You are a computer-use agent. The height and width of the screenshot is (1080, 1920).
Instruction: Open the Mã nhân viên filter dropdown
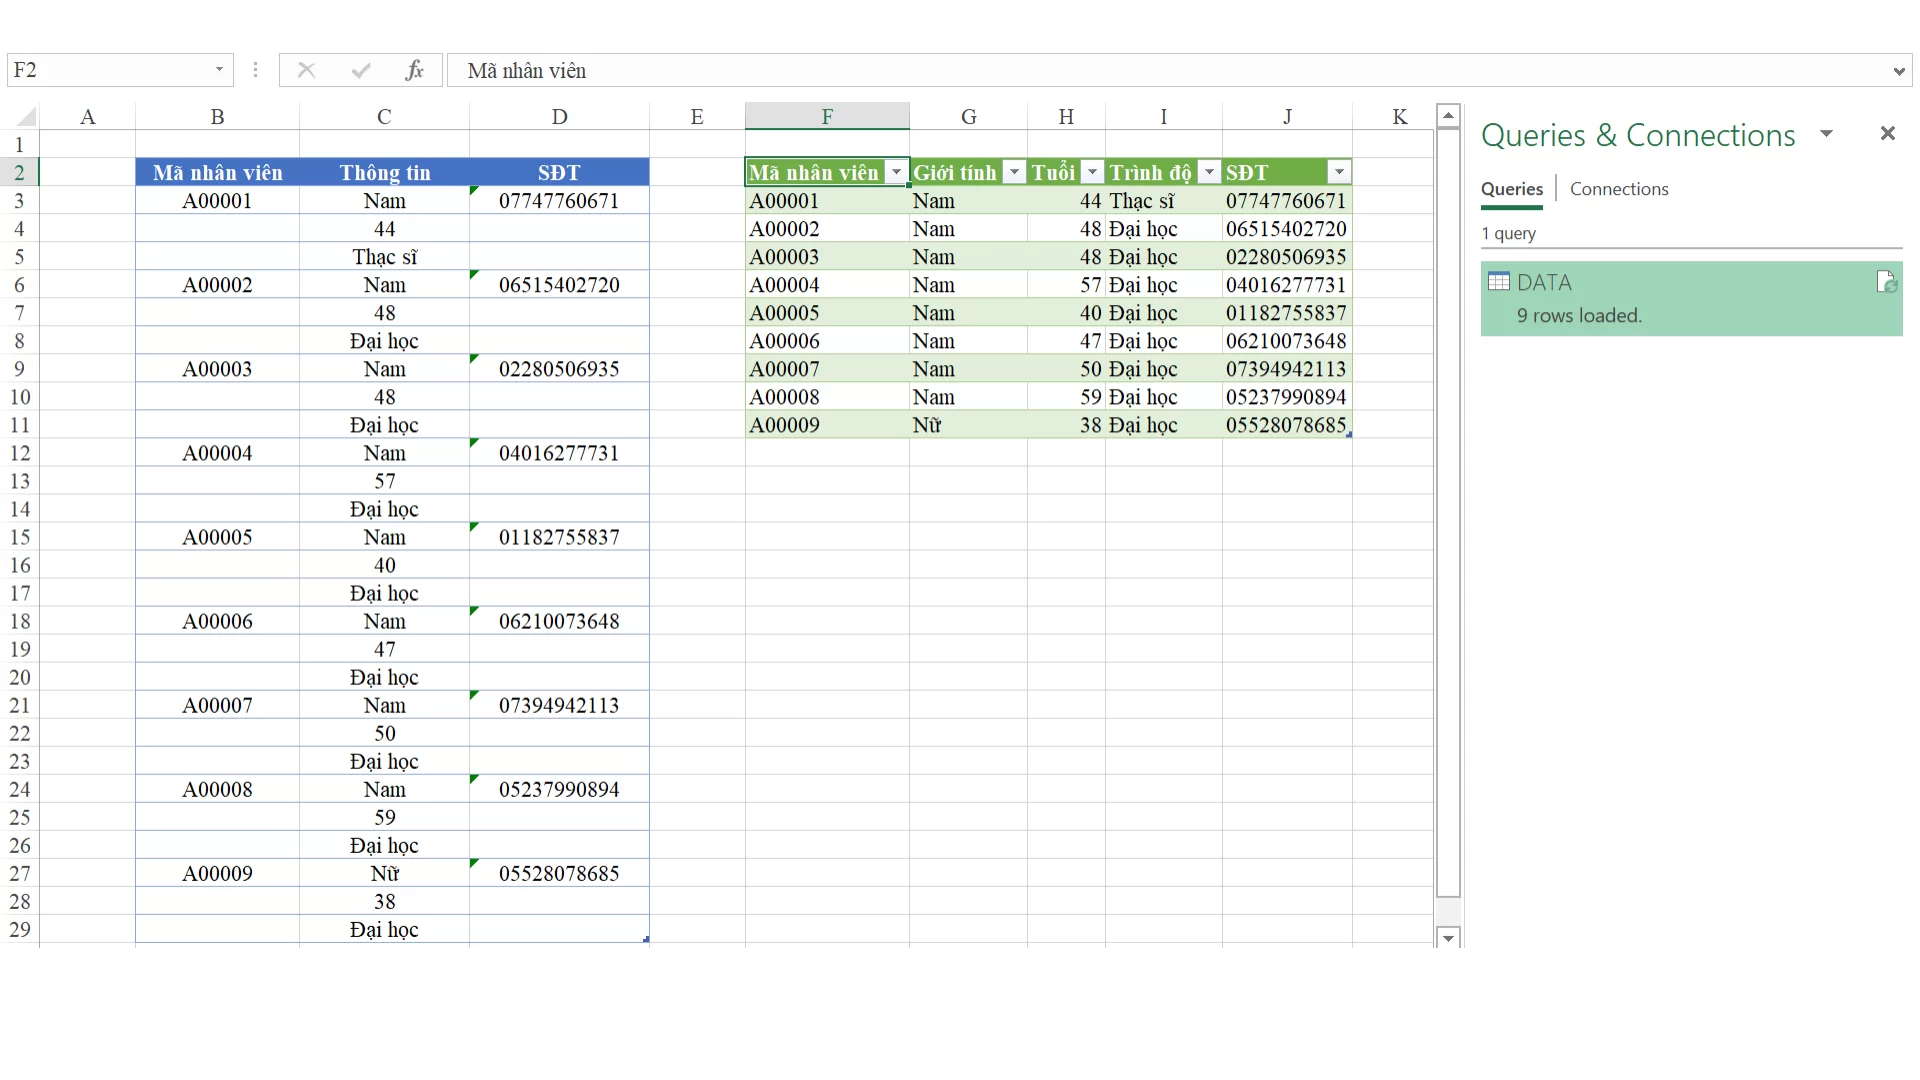click(x=897, y=172)
